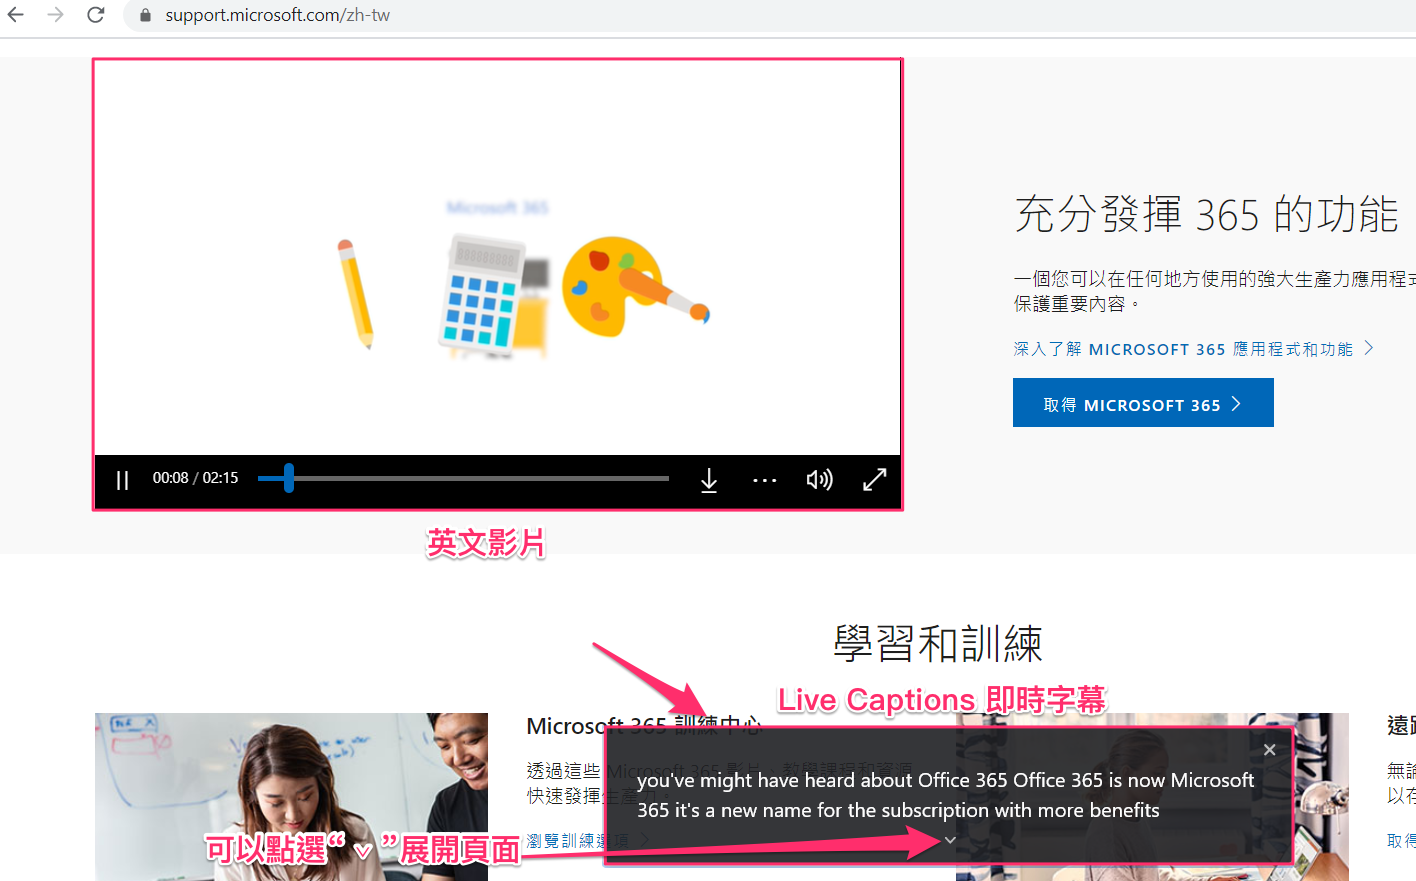Reload the support.microsoft.com page
This screenshot has width=1416, height=881.
96,15
